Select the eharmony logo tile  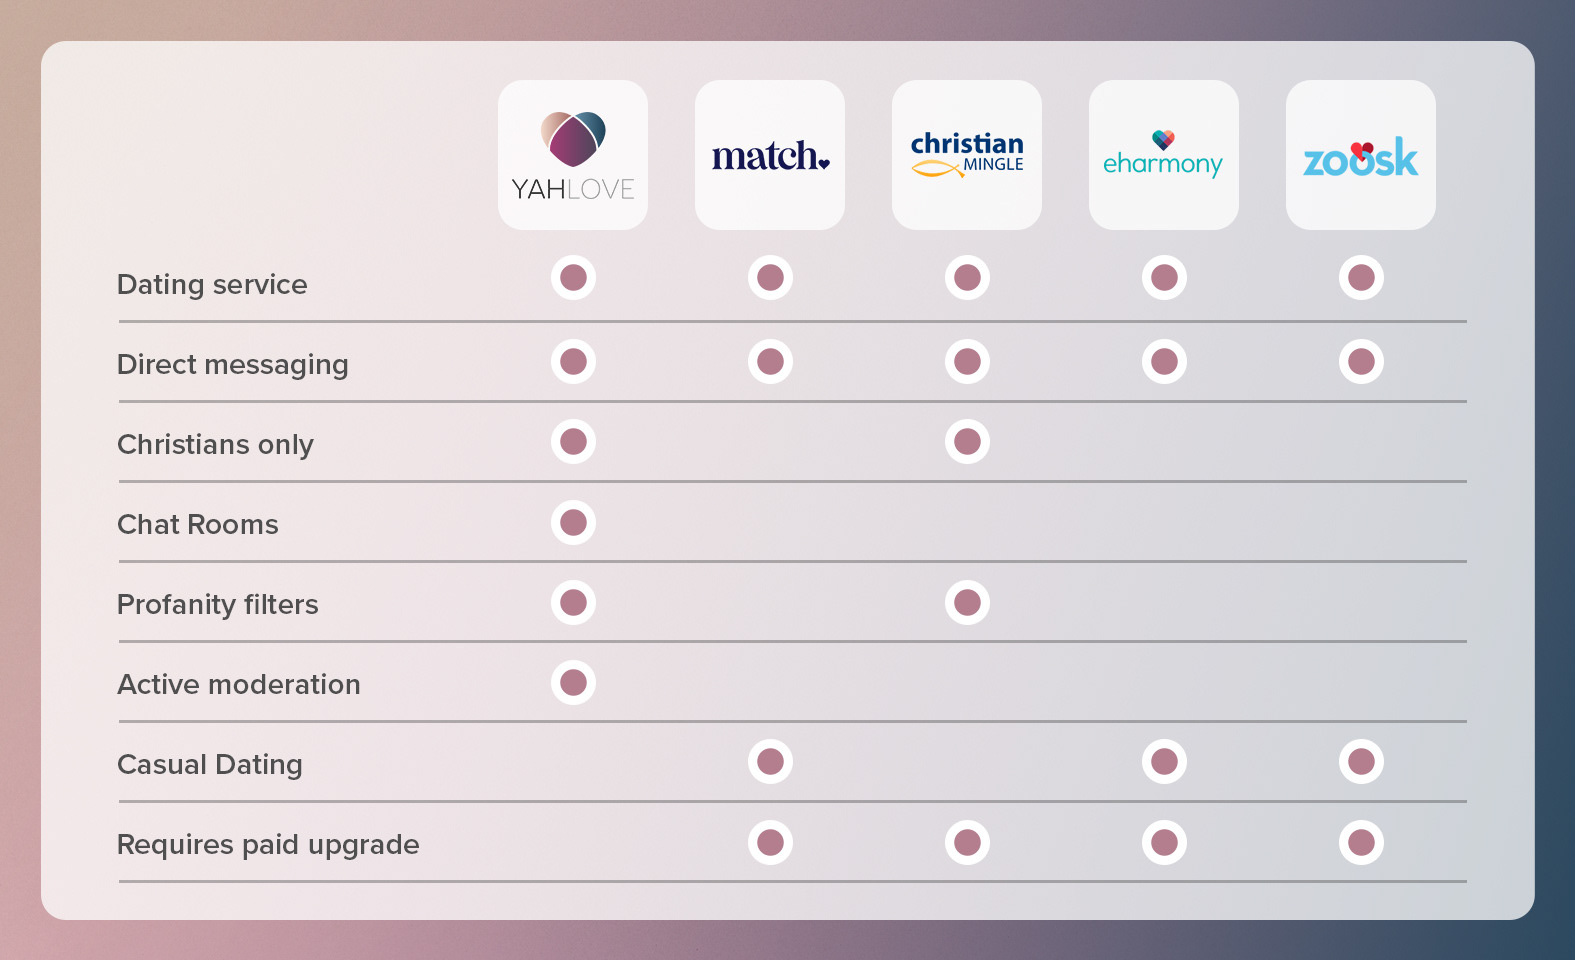pos(1164,155)
